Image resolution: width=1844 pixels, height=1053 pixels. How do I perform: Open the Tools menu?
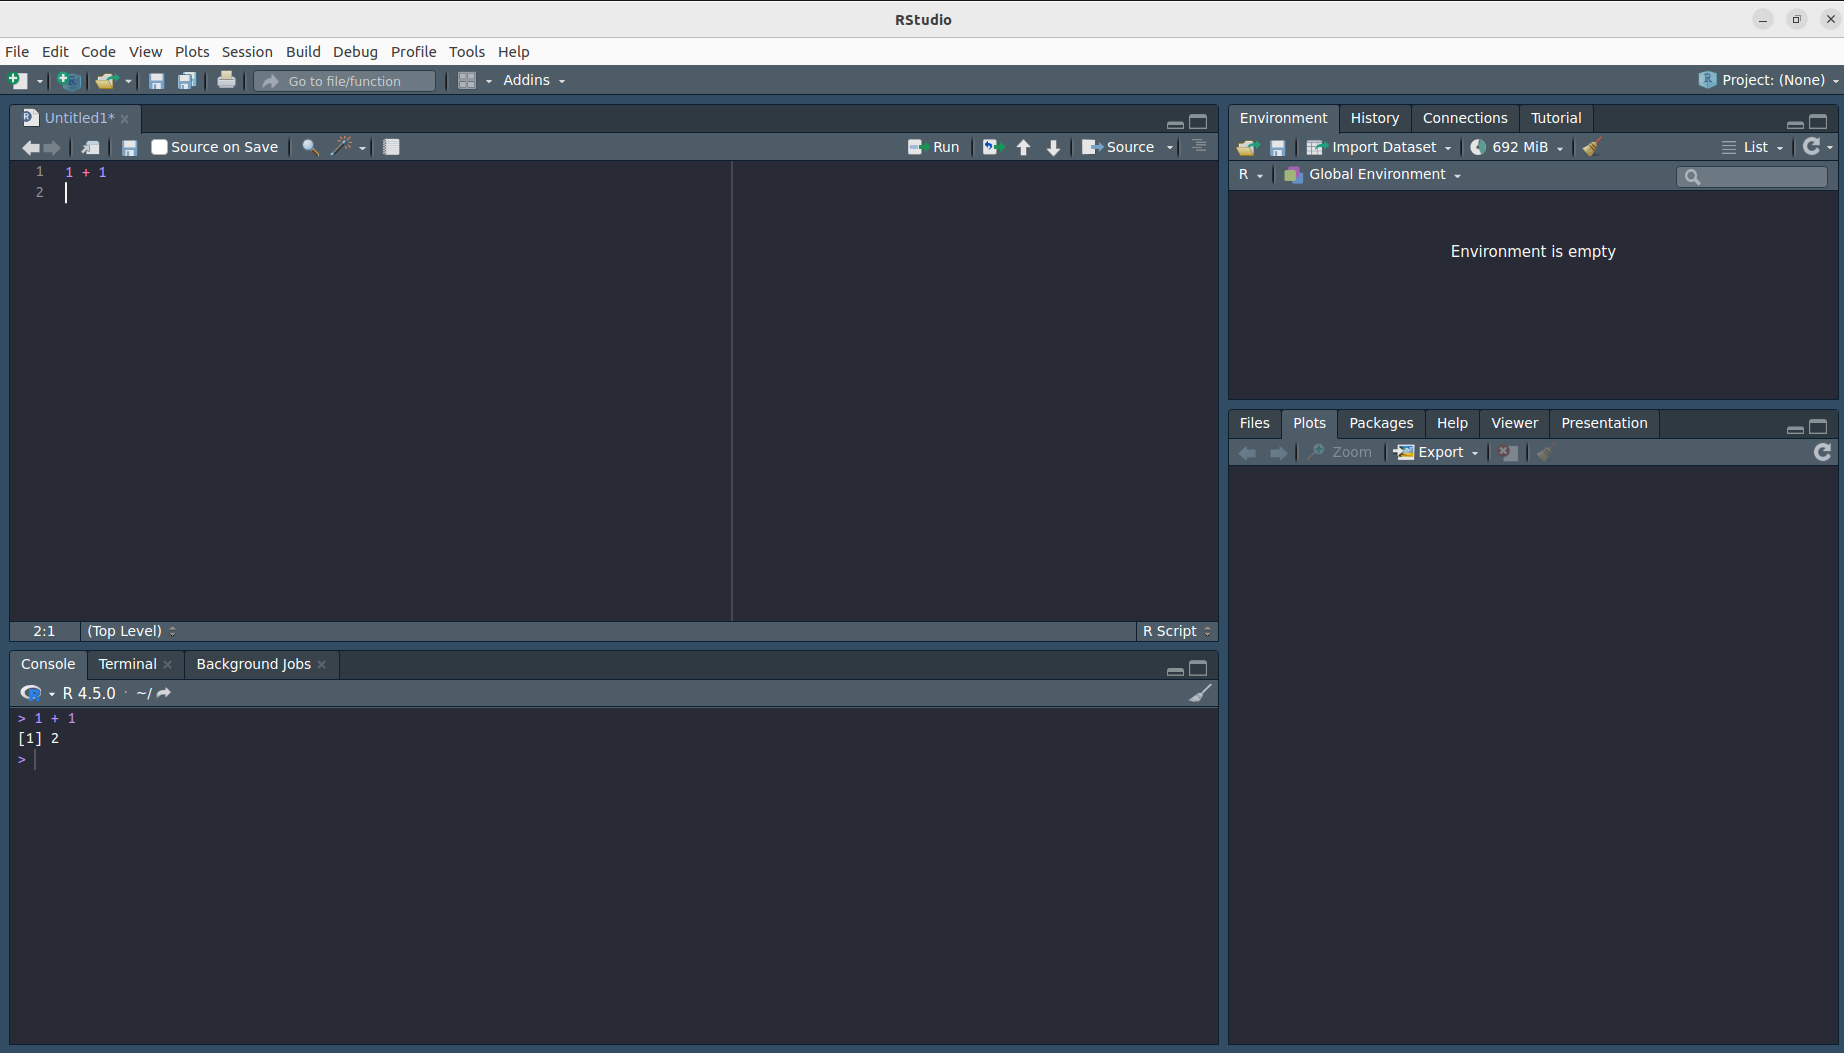[467, 52]
